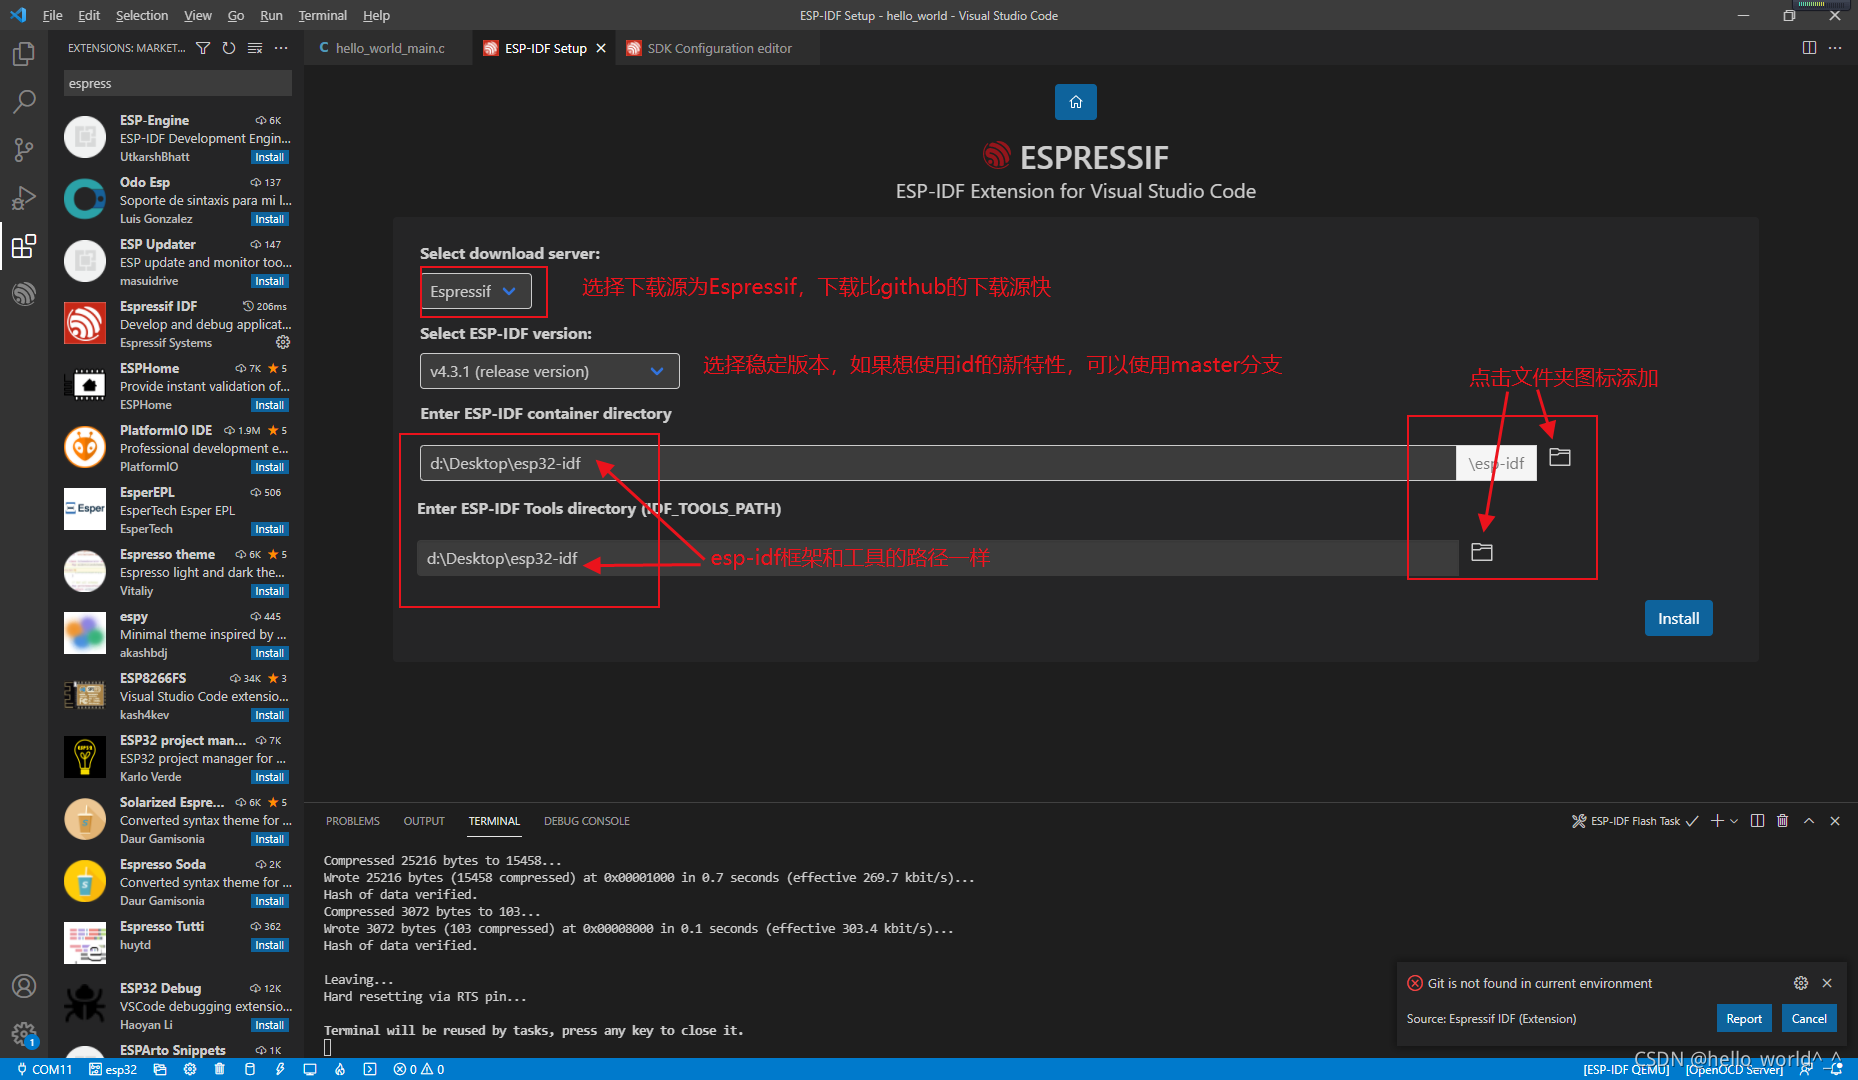
Task: Click flash device lightning icon in status bar
Action: [280, 1069]
